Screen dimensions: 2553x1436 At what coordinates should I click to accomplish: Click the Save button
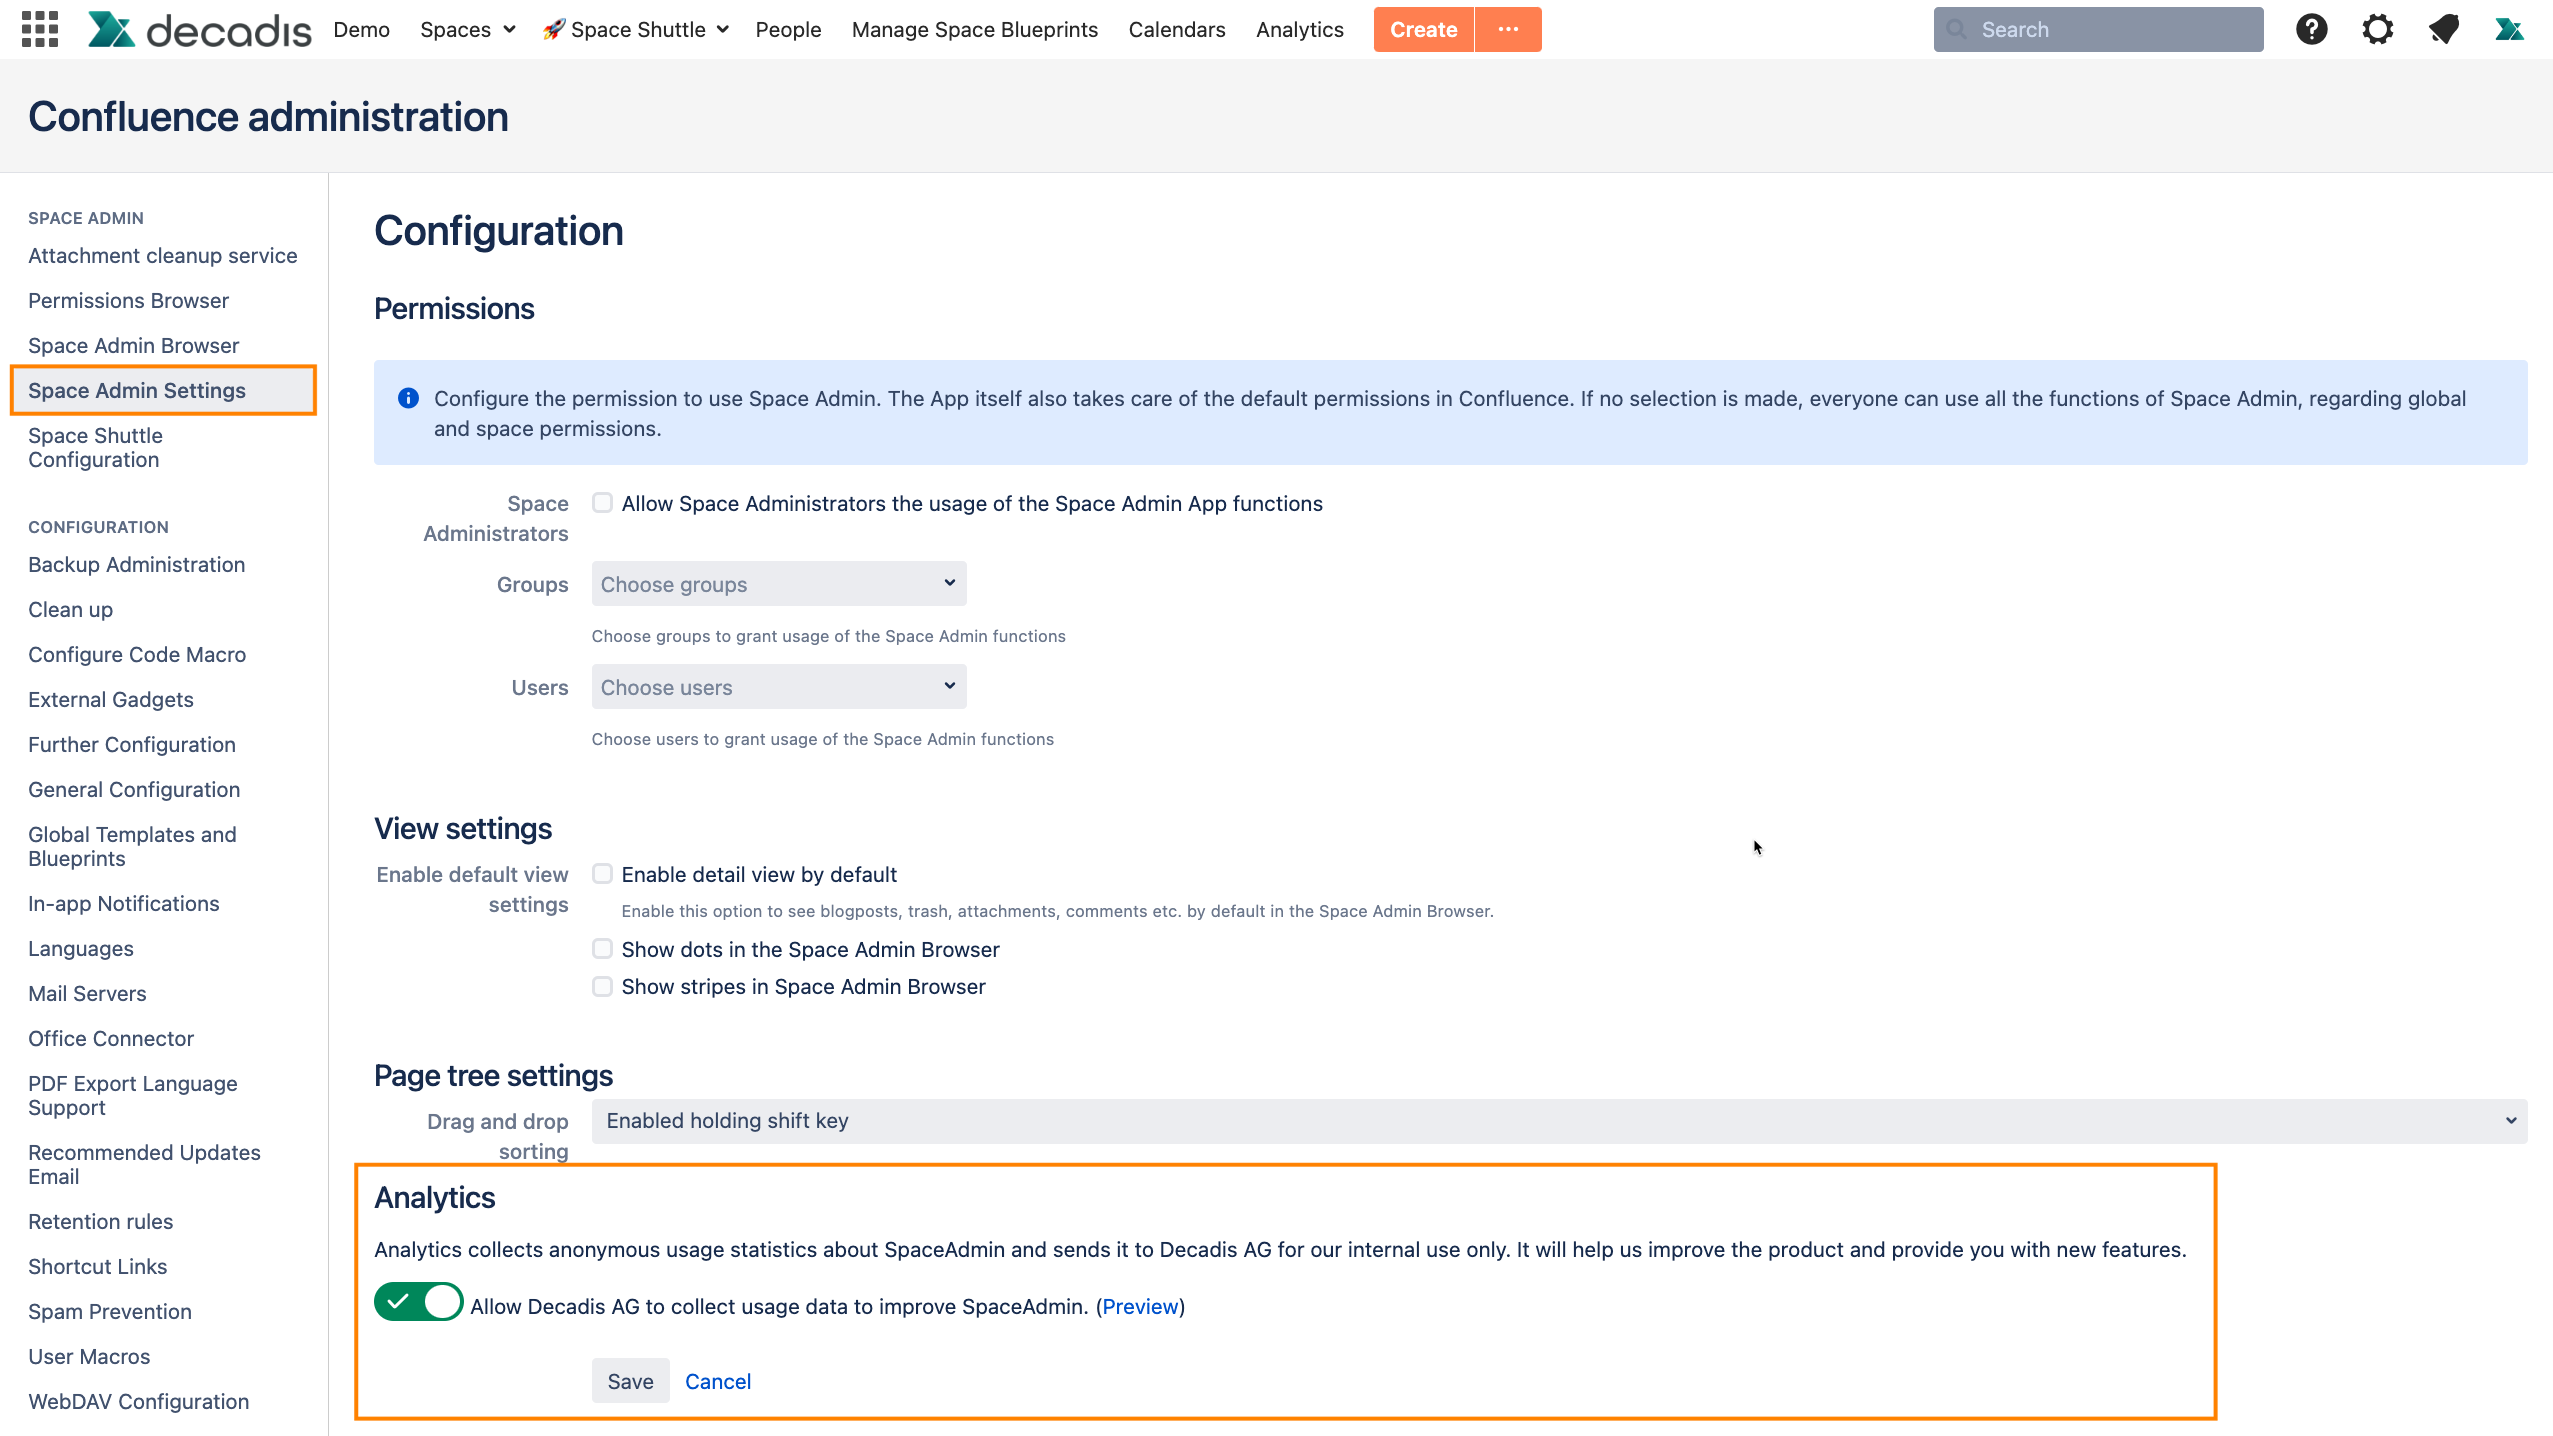[x=630, y=1381]
